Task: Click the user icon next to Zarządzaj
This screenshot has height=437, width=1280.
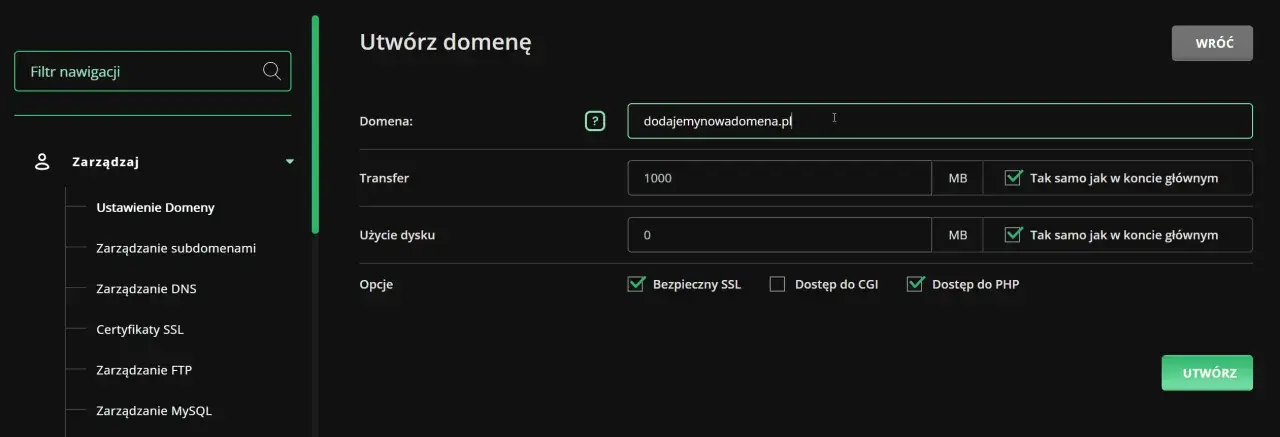Action: coord(42,161)
